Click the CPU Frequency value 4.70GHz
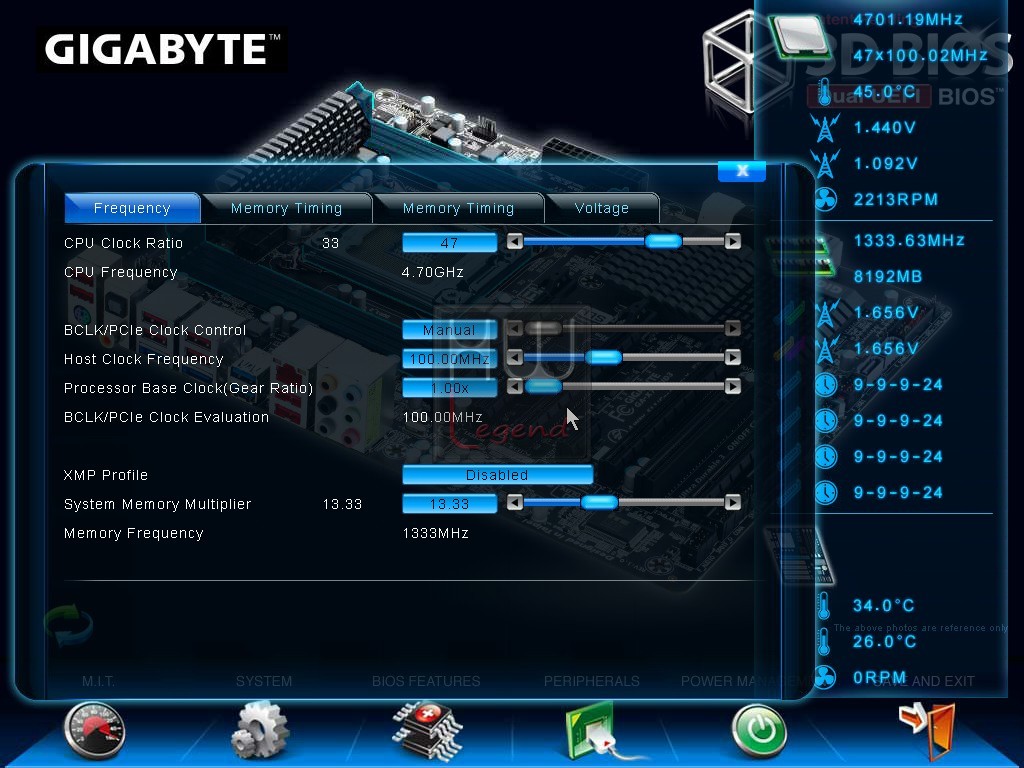This screenshot has width=1024, height=768. pos(433,272)
